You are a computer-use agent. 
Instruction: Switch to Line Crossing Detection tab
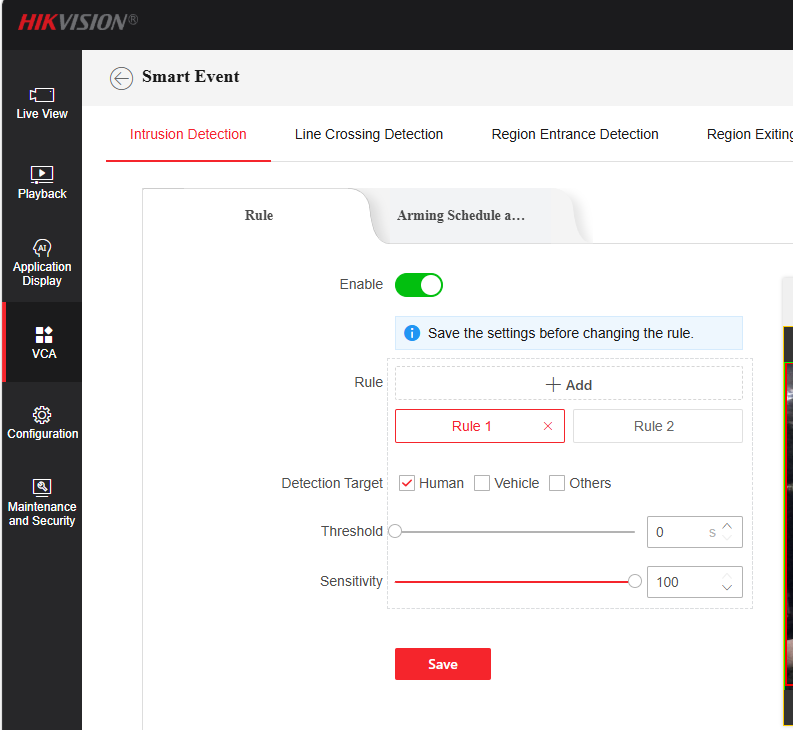(369, 134)
